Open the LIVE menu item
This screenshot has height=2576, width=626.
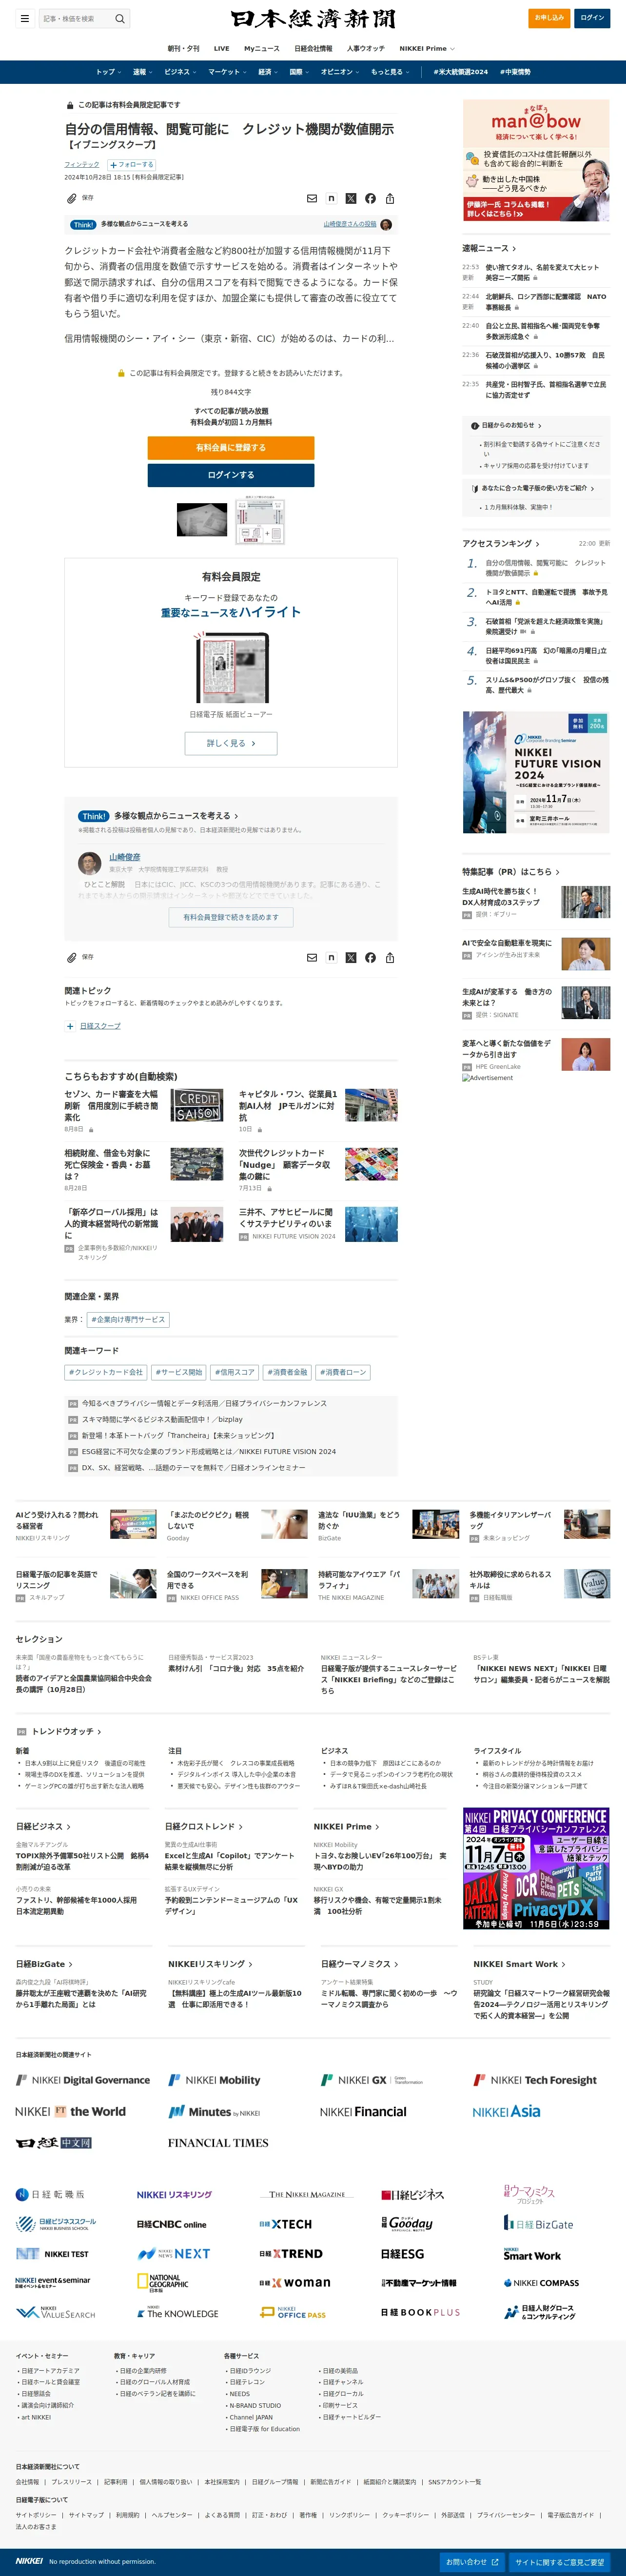point(222,48)
